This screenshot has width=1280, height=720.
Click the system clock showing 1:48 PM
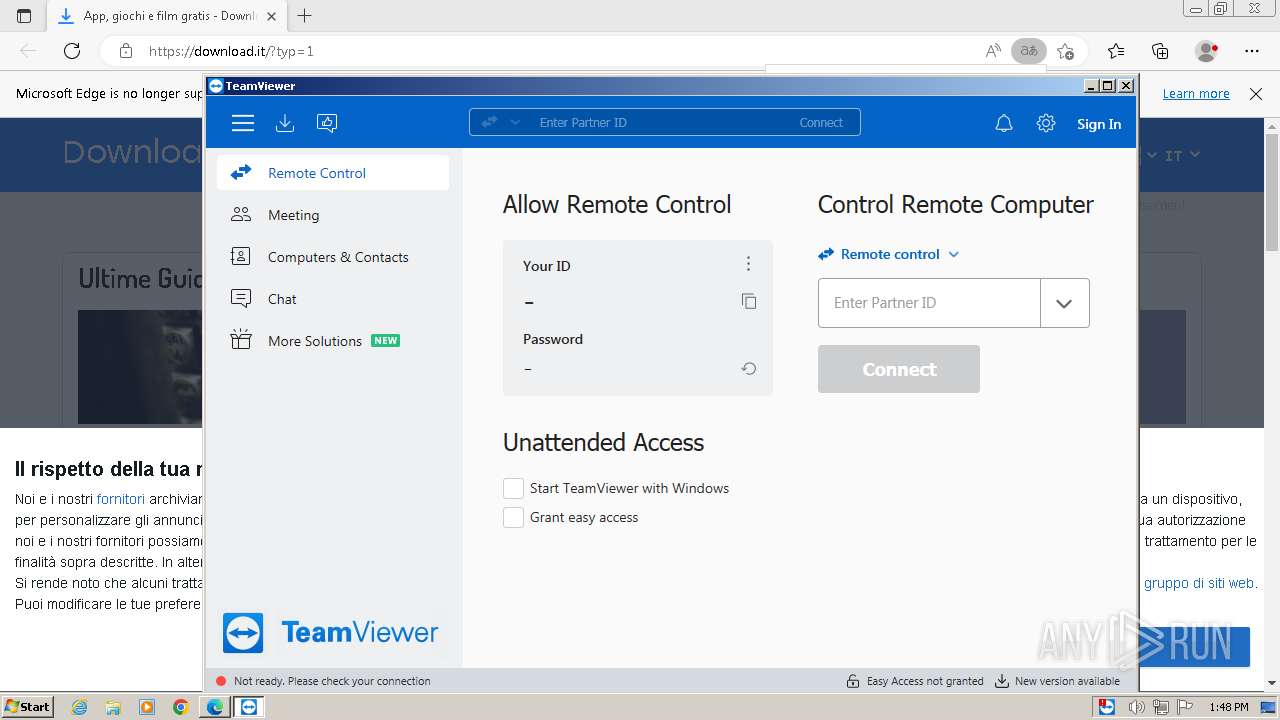point(1228,707)
